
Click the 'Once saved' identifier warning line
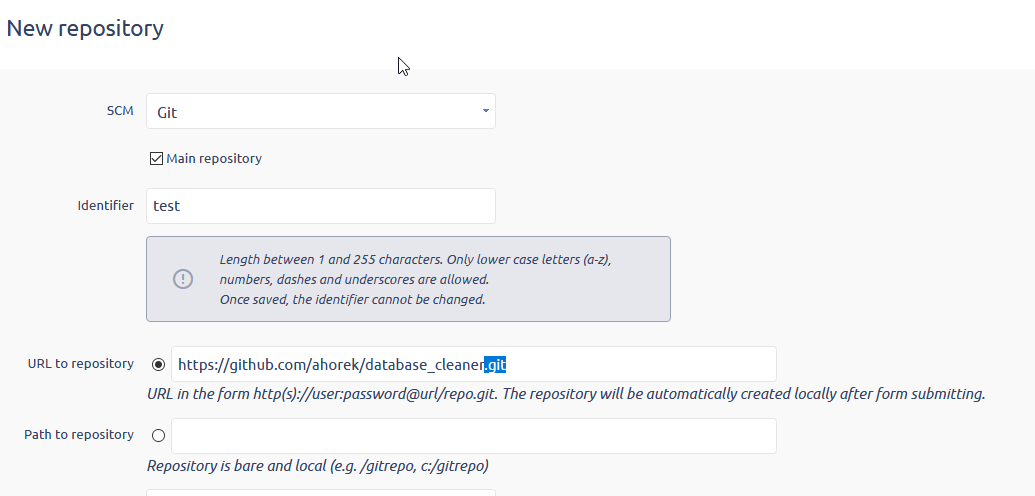click(352, 299)
